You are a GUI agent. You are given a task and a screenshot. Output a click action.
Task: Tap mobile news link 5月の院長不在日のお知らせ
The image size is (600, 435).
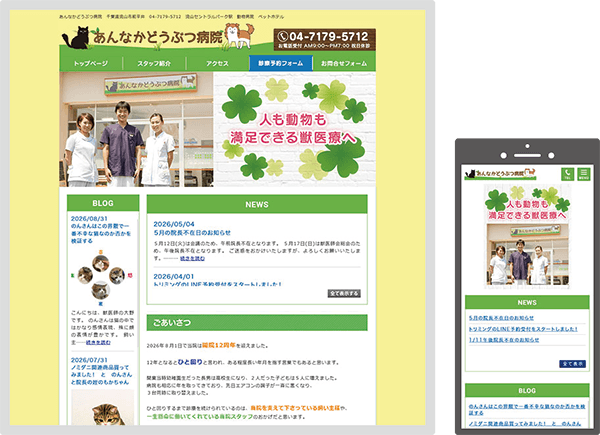point(501,318)
